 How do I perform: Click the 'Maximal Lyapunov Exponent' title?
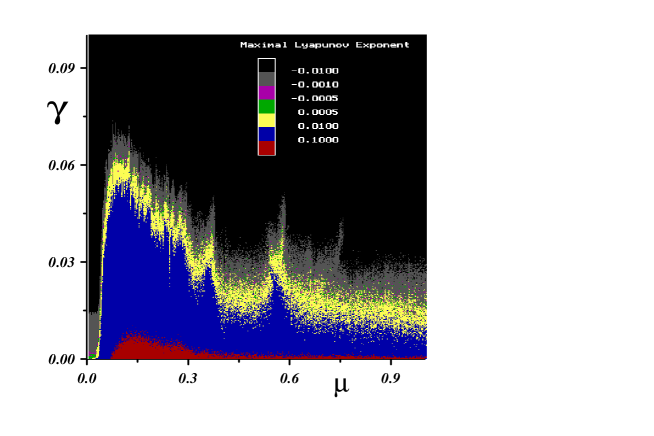coord(324,45)
